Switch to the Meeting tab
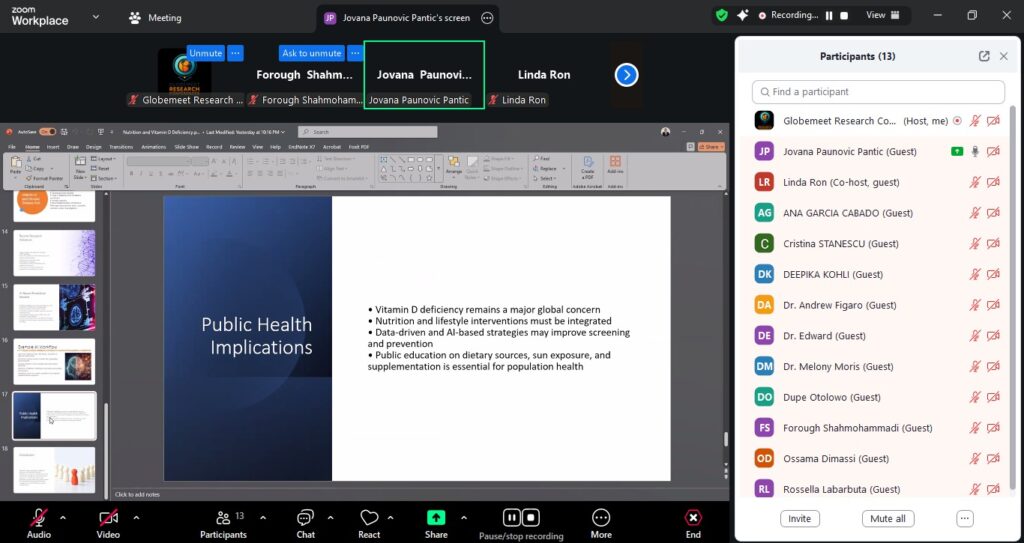Viewport: 1024px width, 543px height. [x=155, y=17]
